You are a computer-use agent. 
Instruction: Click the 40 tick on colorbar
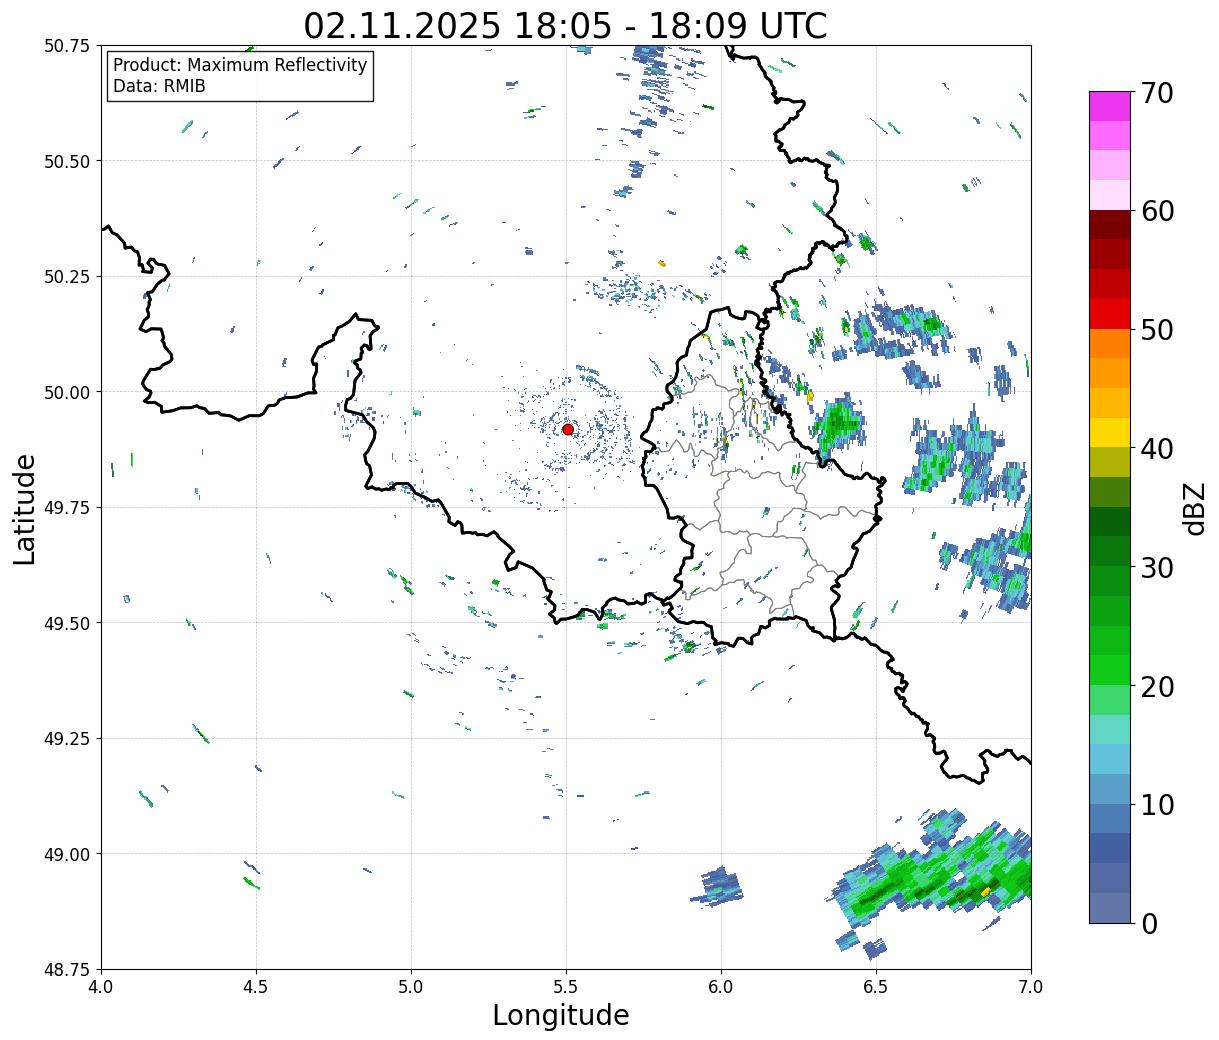(1157, 449)
